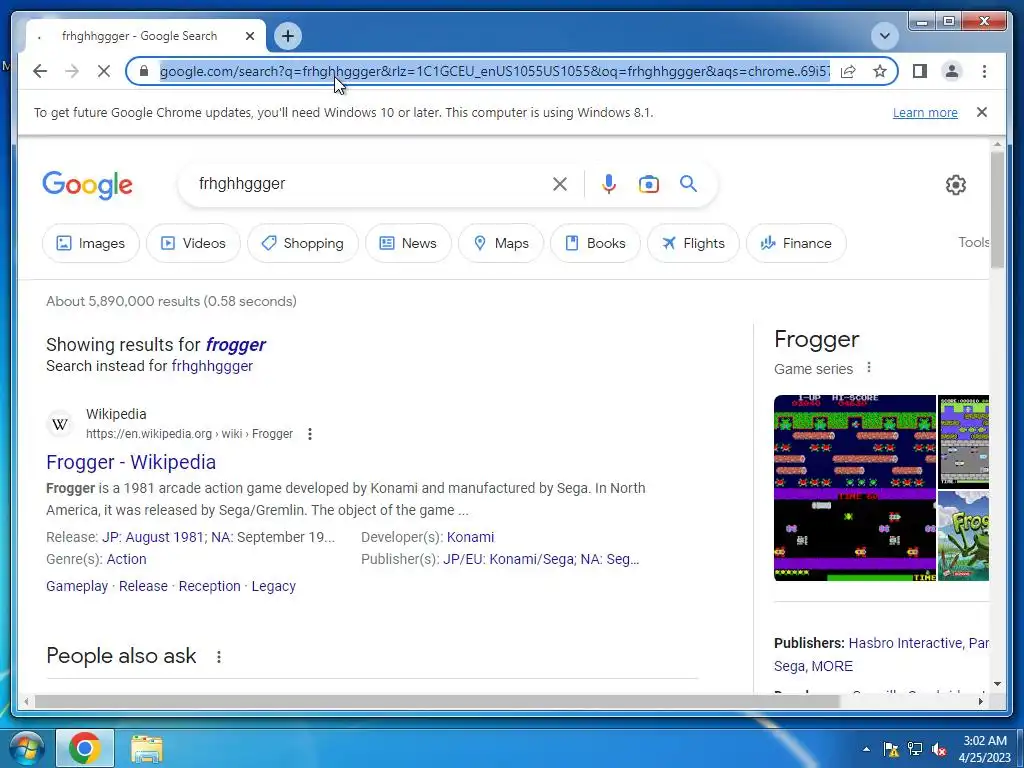Jump to the Legacy section link
Viewport: 1024px width, 768px height.
pos(274,586)
